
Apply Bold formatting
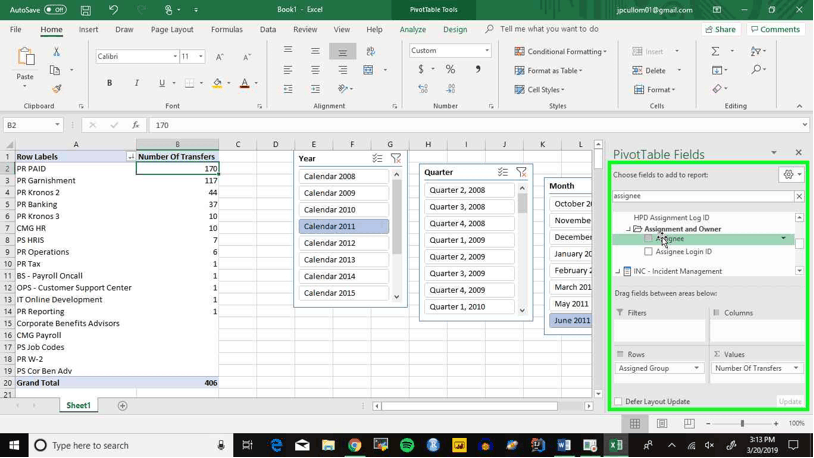110,83
